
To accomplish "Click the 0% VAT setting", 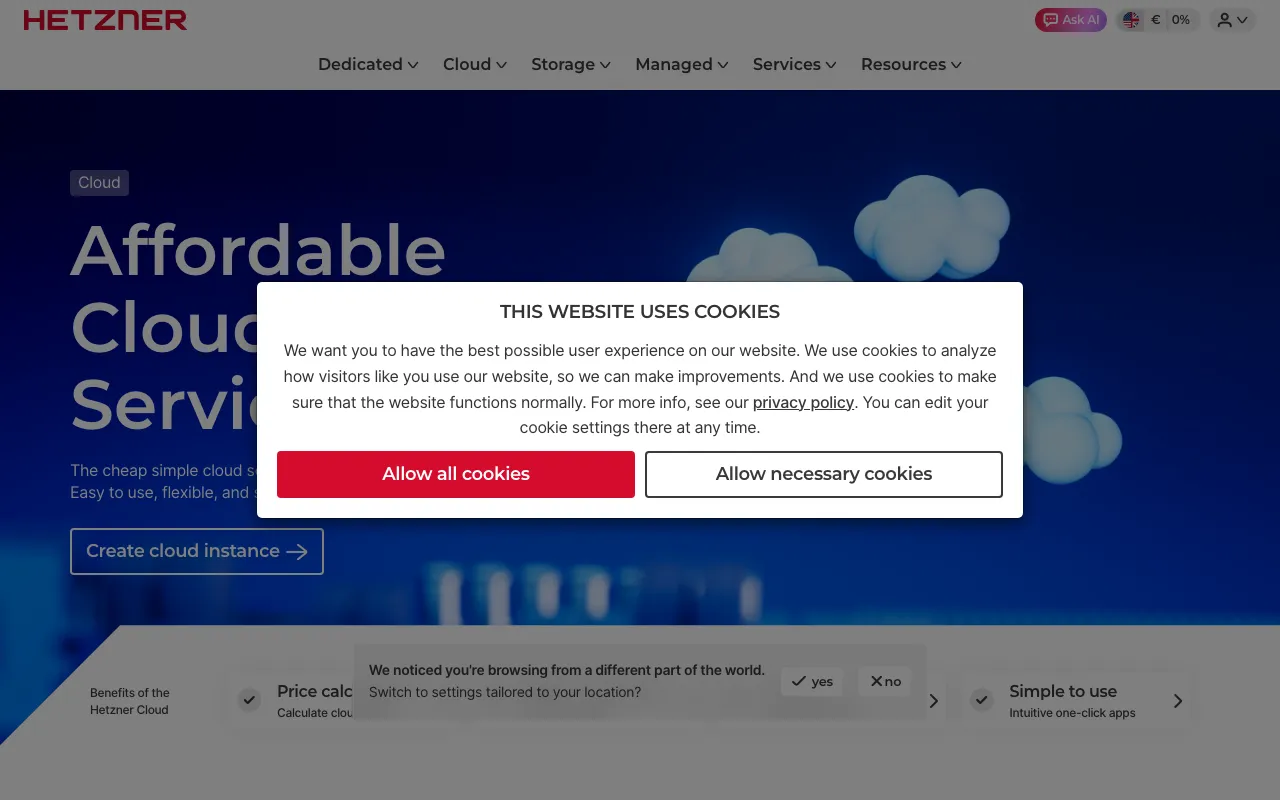I will 1181,20.
